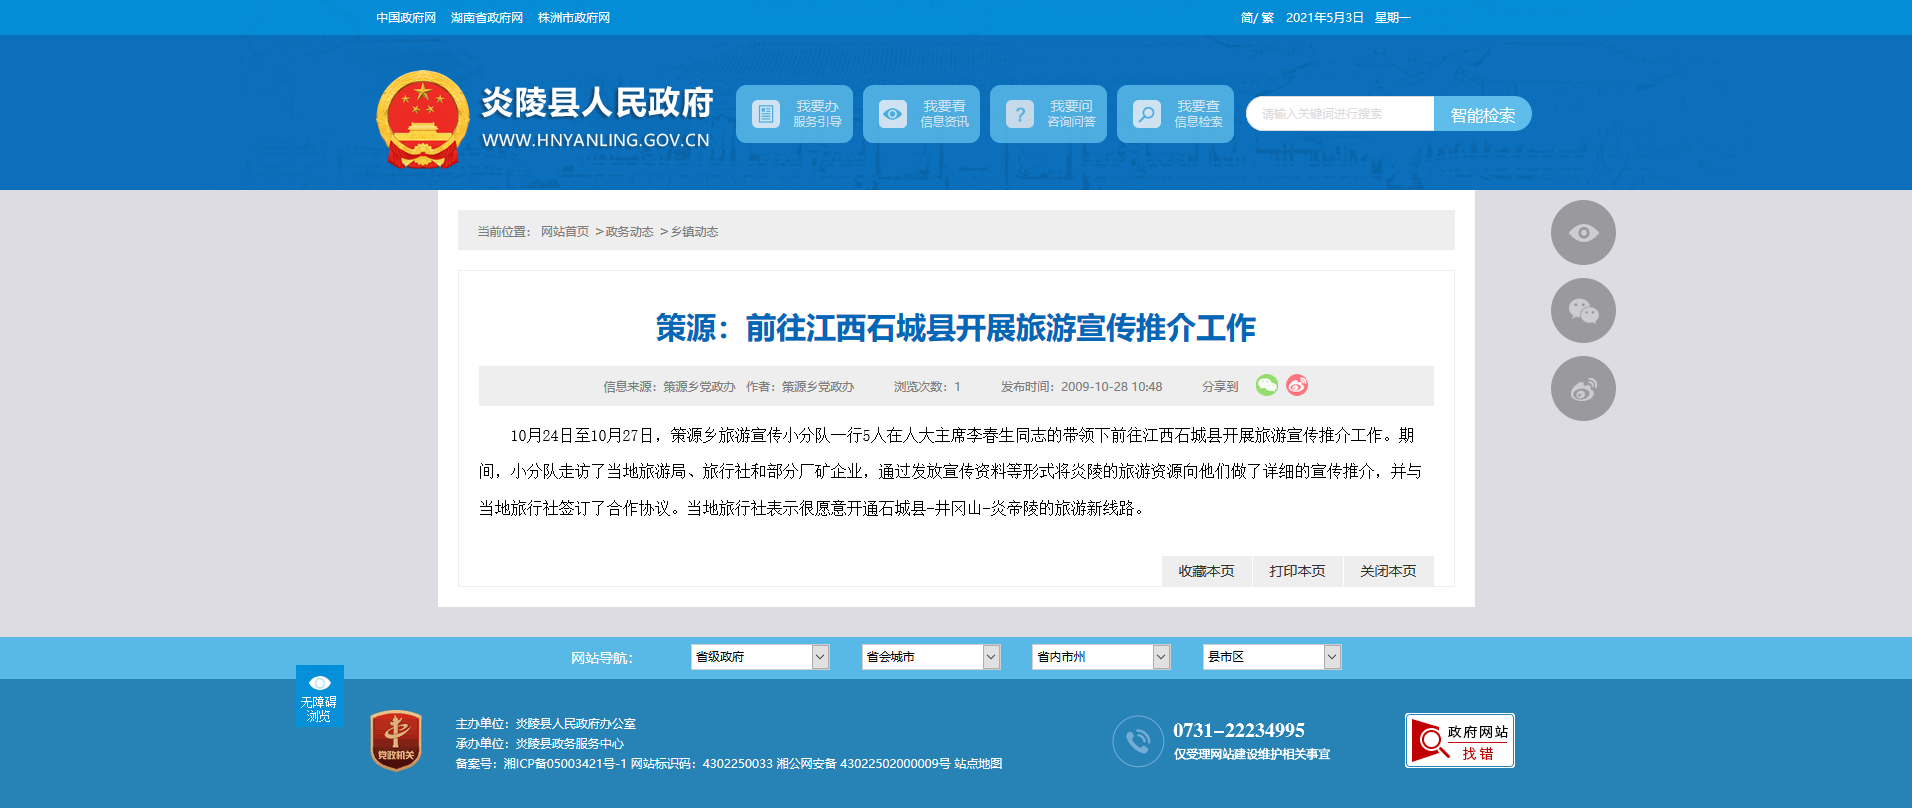Expand the 省级政府 dropdown
The width and height of the screenshot is (1912, 808).
click(x=760, y=657)
